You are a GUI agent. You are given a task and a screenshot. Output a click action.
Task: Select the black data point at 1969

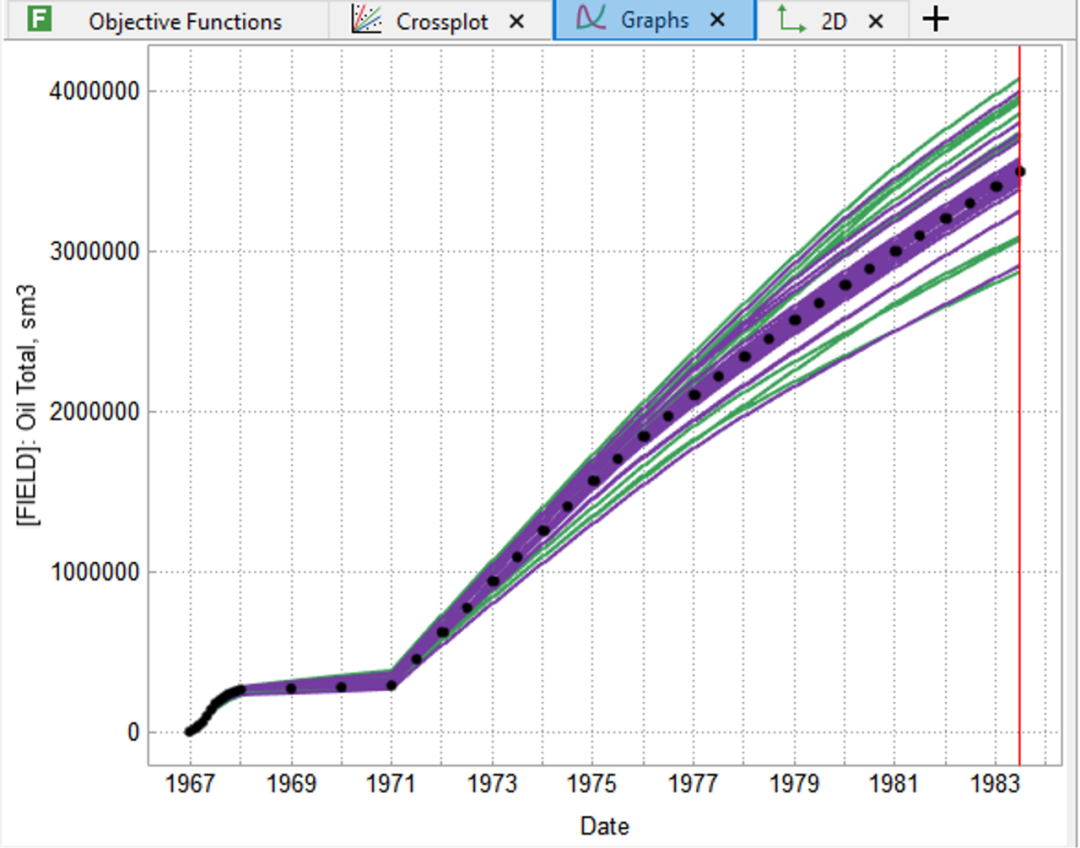[291, 688]
